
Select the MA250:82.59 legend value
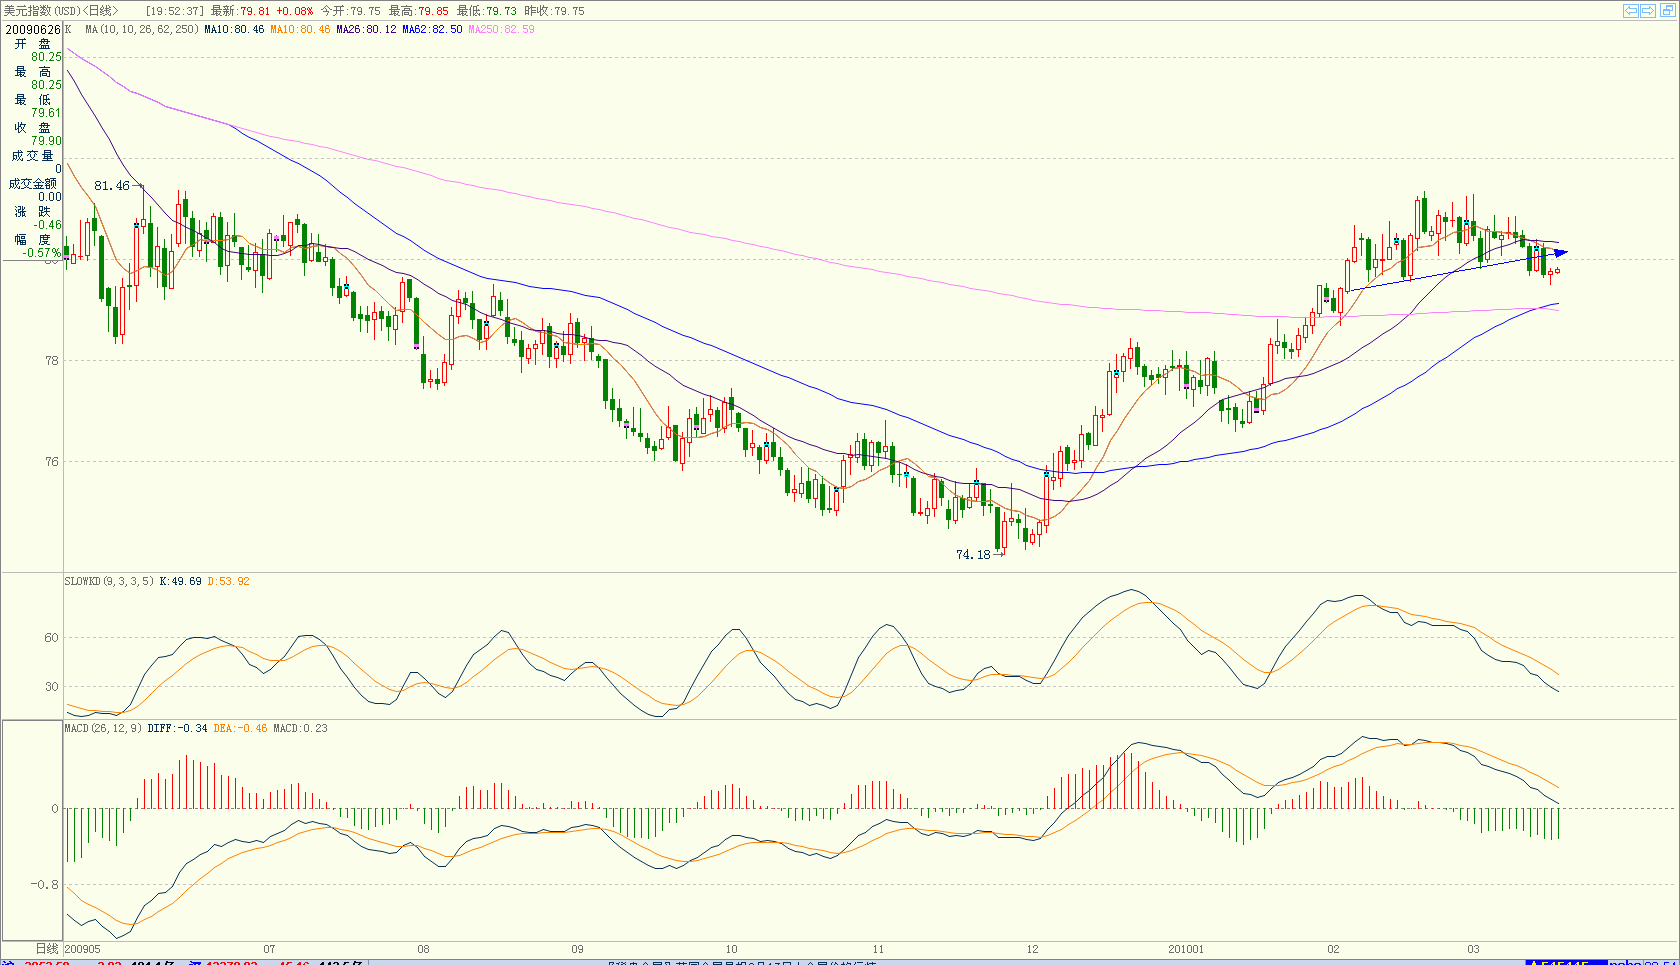[x=501, y=29]
